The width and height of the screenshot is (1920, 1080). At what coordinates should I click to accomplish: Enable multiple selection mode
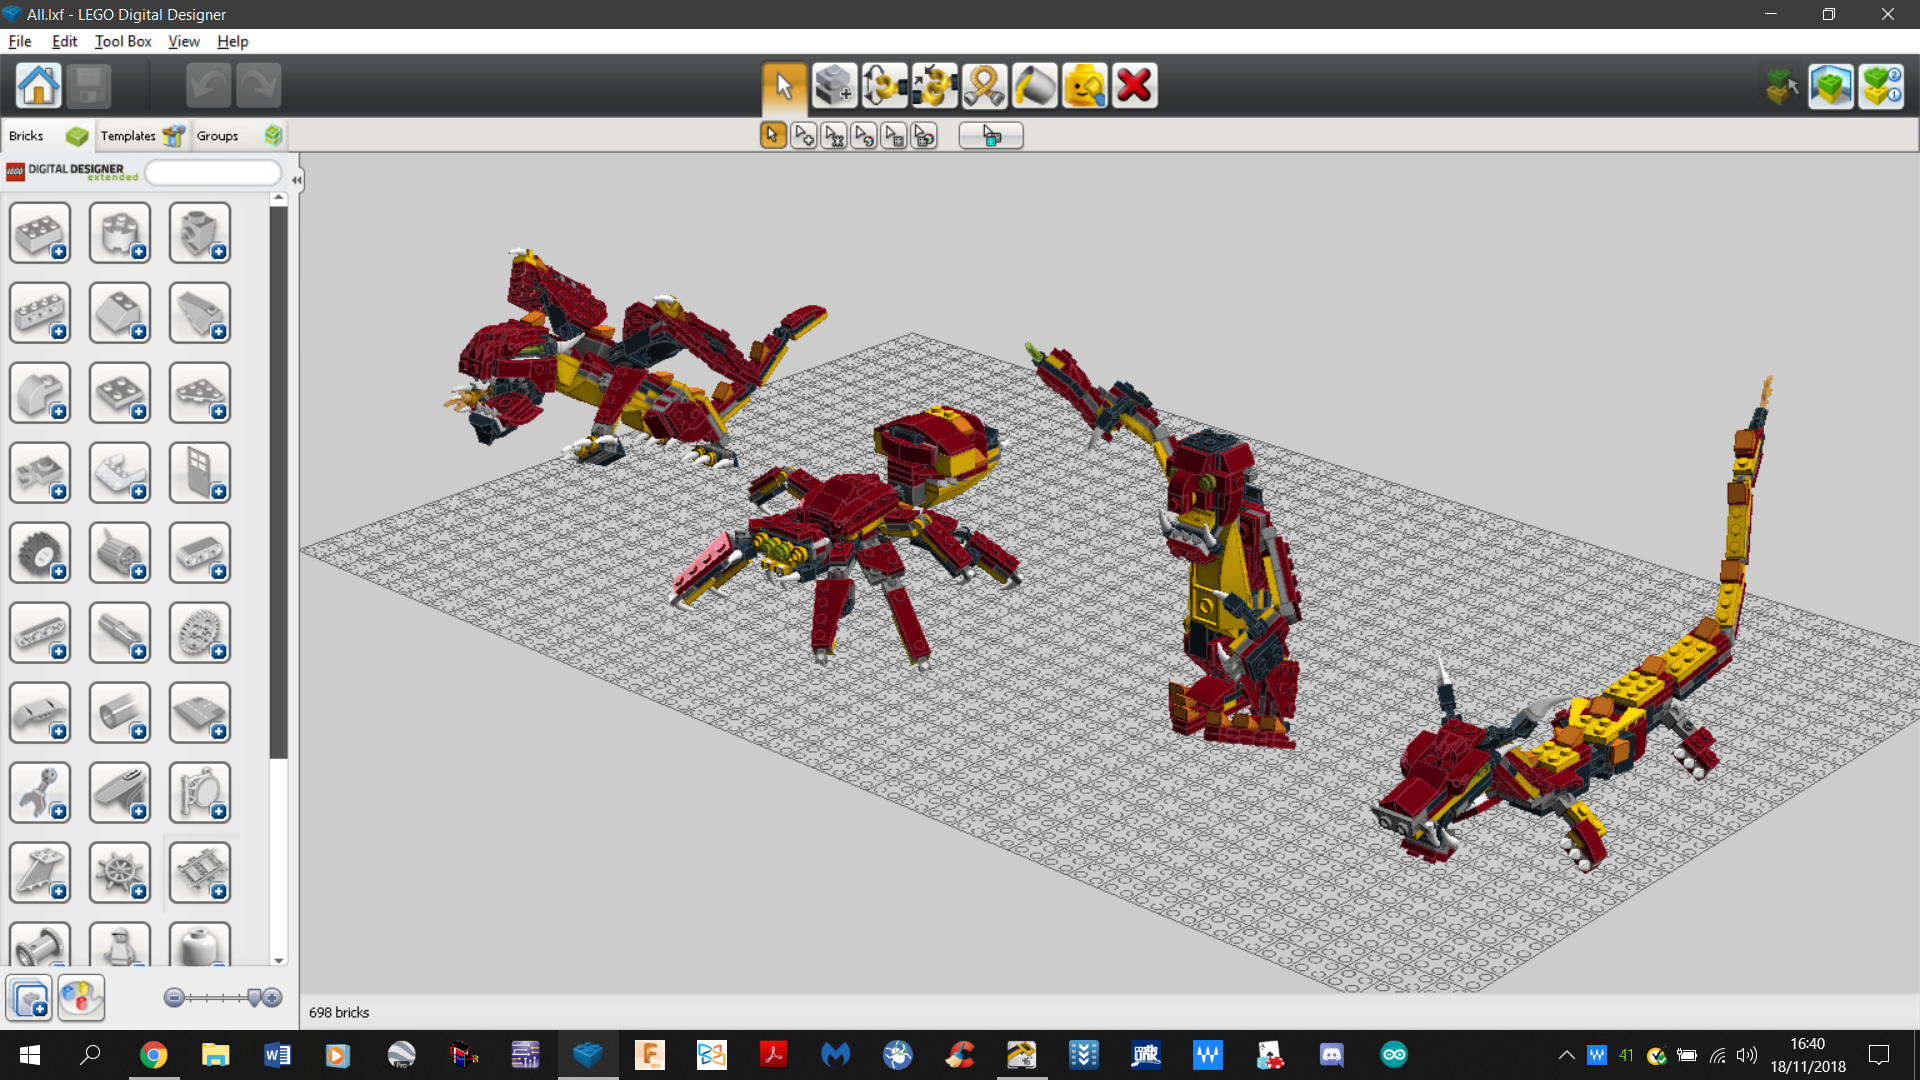pyautogui.click(x=803, y=136)
